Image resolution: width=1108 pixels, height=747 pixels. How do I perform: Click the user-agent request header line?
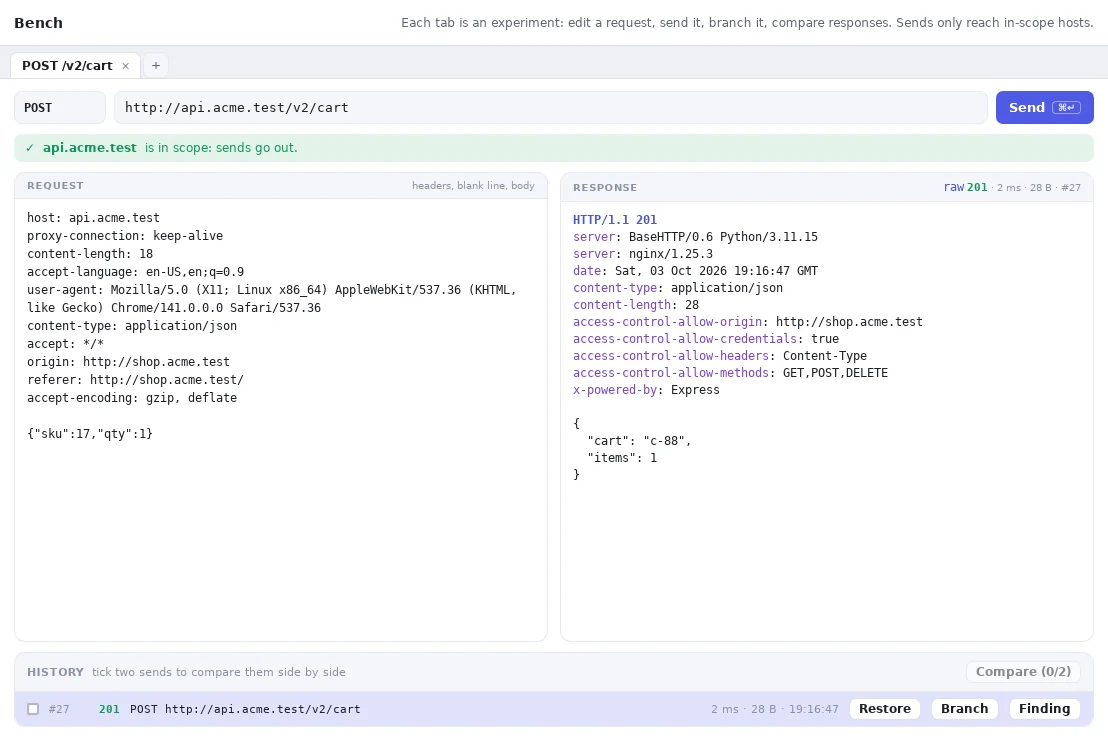272,299
